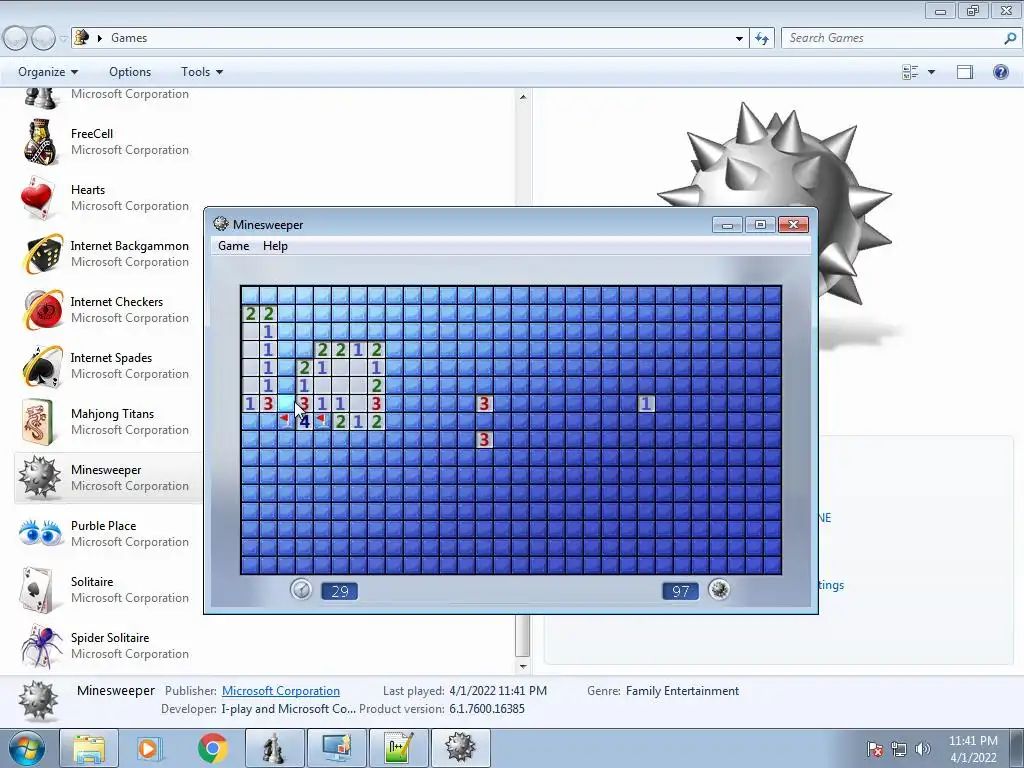The width and height of the screenshot is (1024, 768).
Task: Click the timer clock icon in Minesweeper
Action: pos(301,590)
